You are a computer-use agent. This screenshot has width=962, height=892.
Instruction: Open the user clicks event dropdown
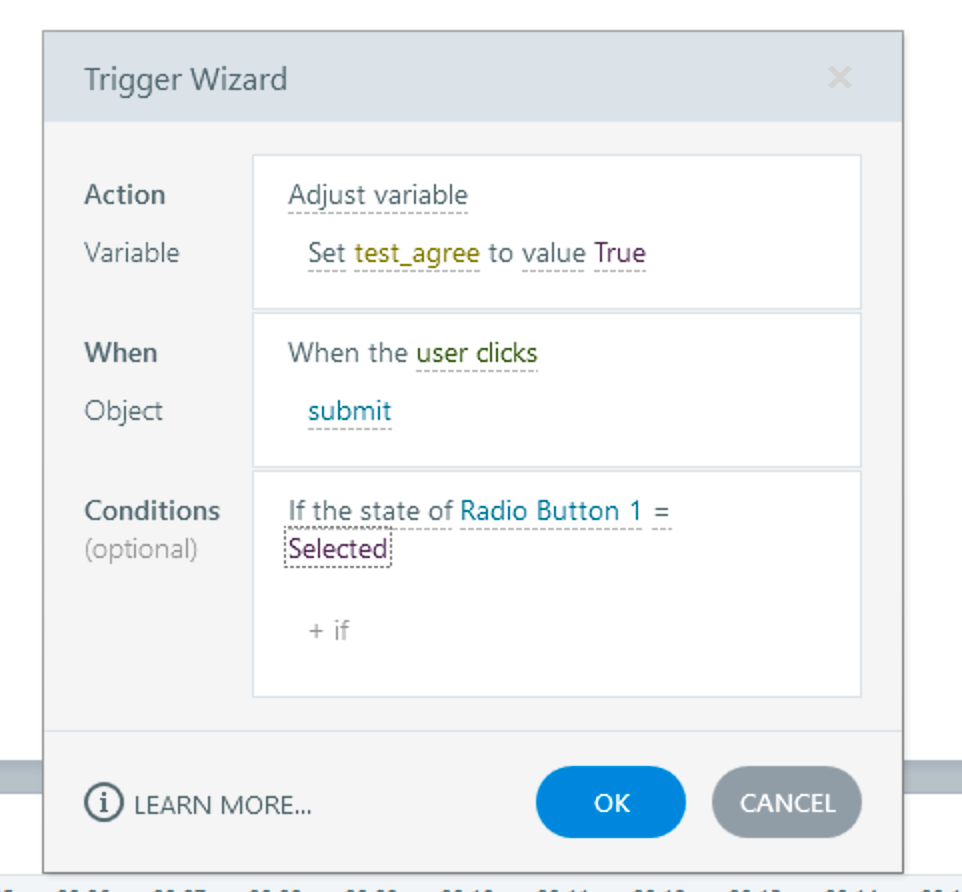click(x=476, y=353)
